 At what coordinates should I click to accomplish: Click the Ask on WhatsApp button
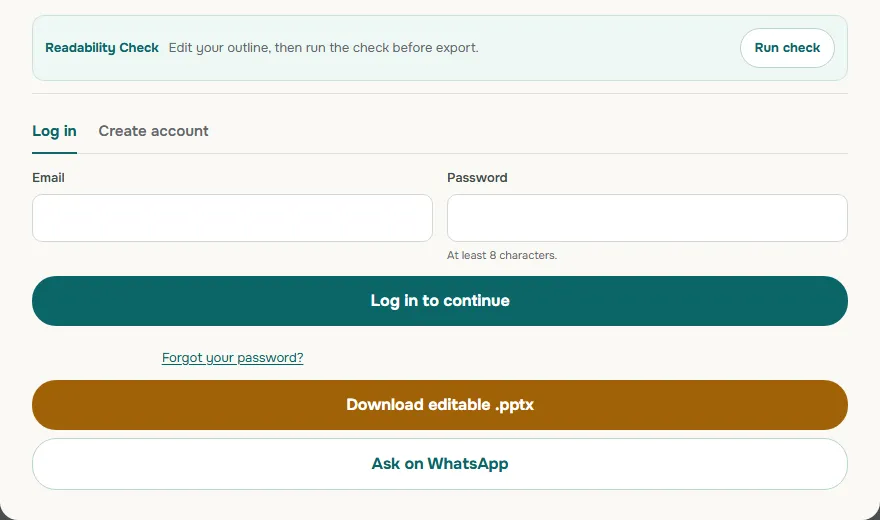click(x=440, y=464)
